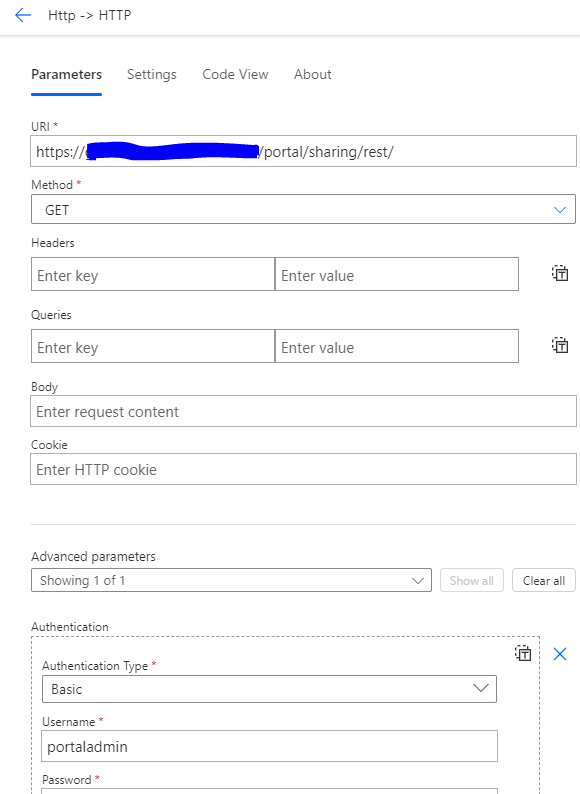
Task: Go back using the left arrow icon
Action: (23, 16)
